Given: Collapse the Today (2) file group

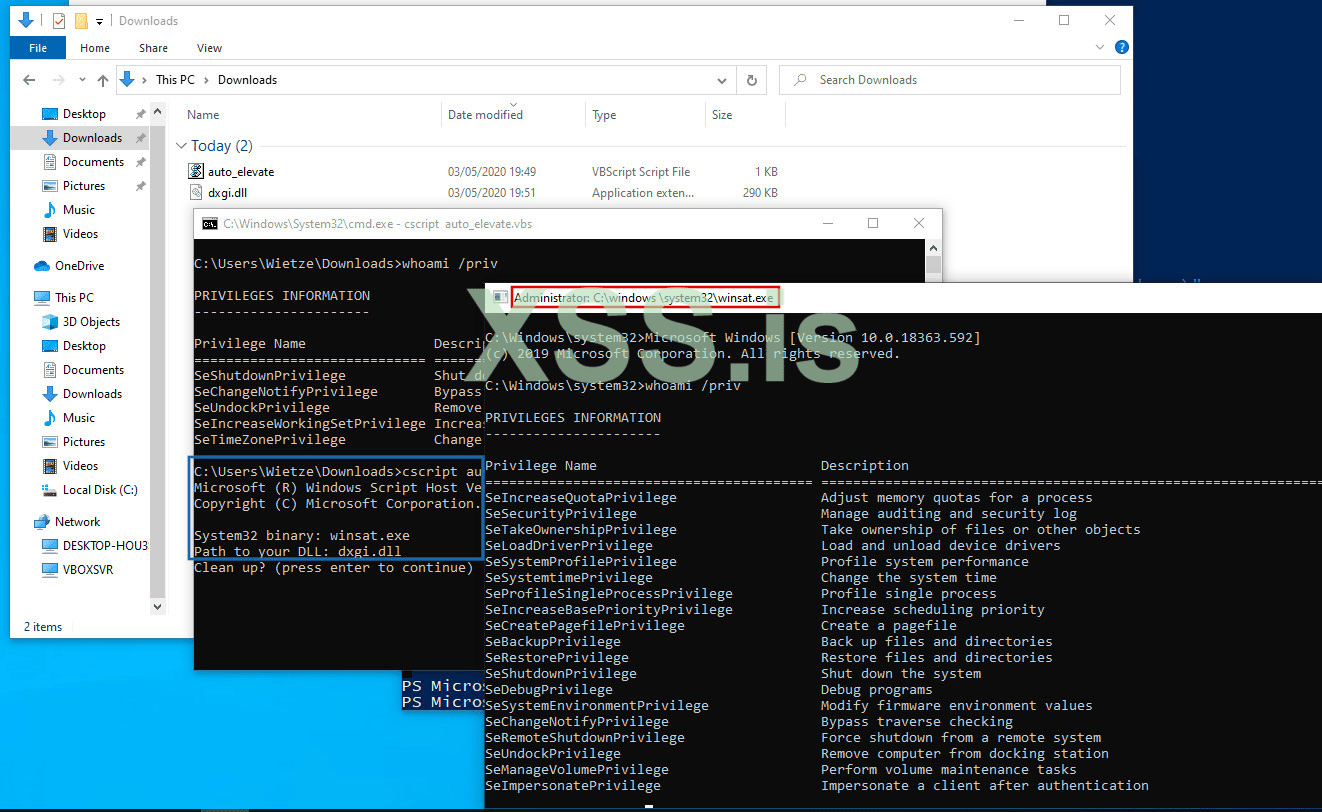Looking at the screenshot, I should pos(181,146).
